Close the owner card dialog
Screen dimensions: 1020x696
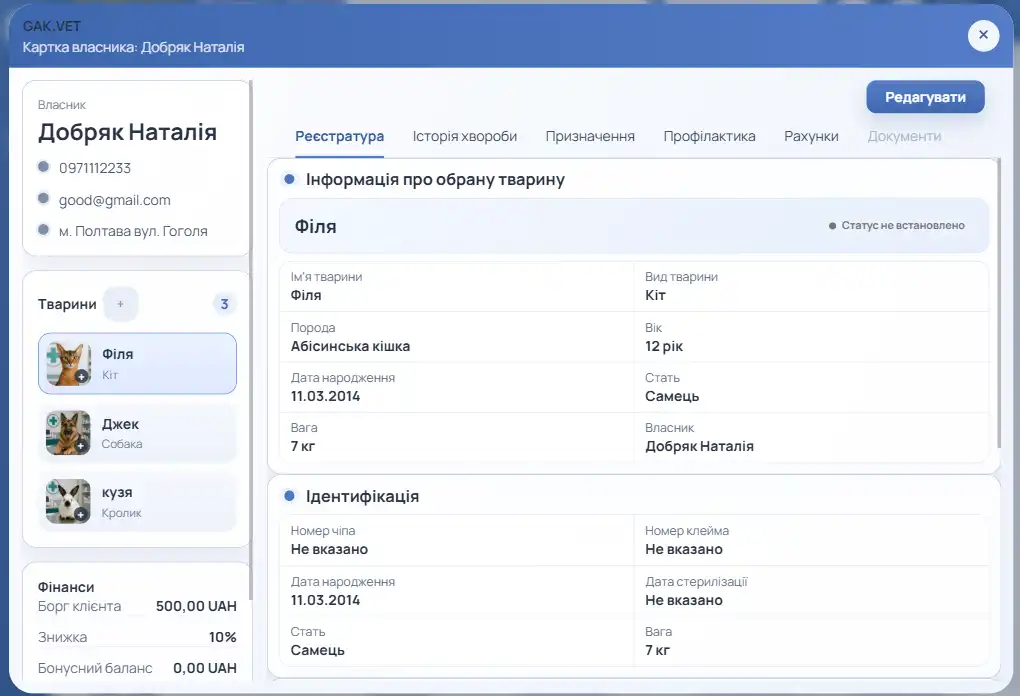(983, 35)
